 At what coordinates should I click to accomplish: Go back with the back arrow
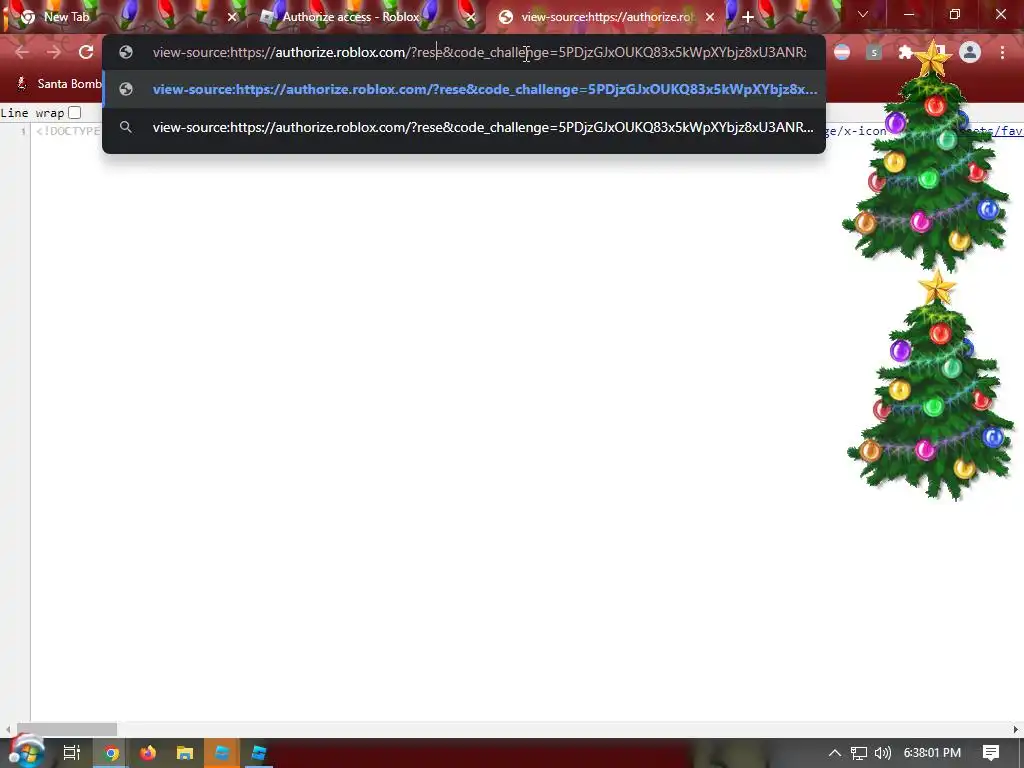coord(22,52)
